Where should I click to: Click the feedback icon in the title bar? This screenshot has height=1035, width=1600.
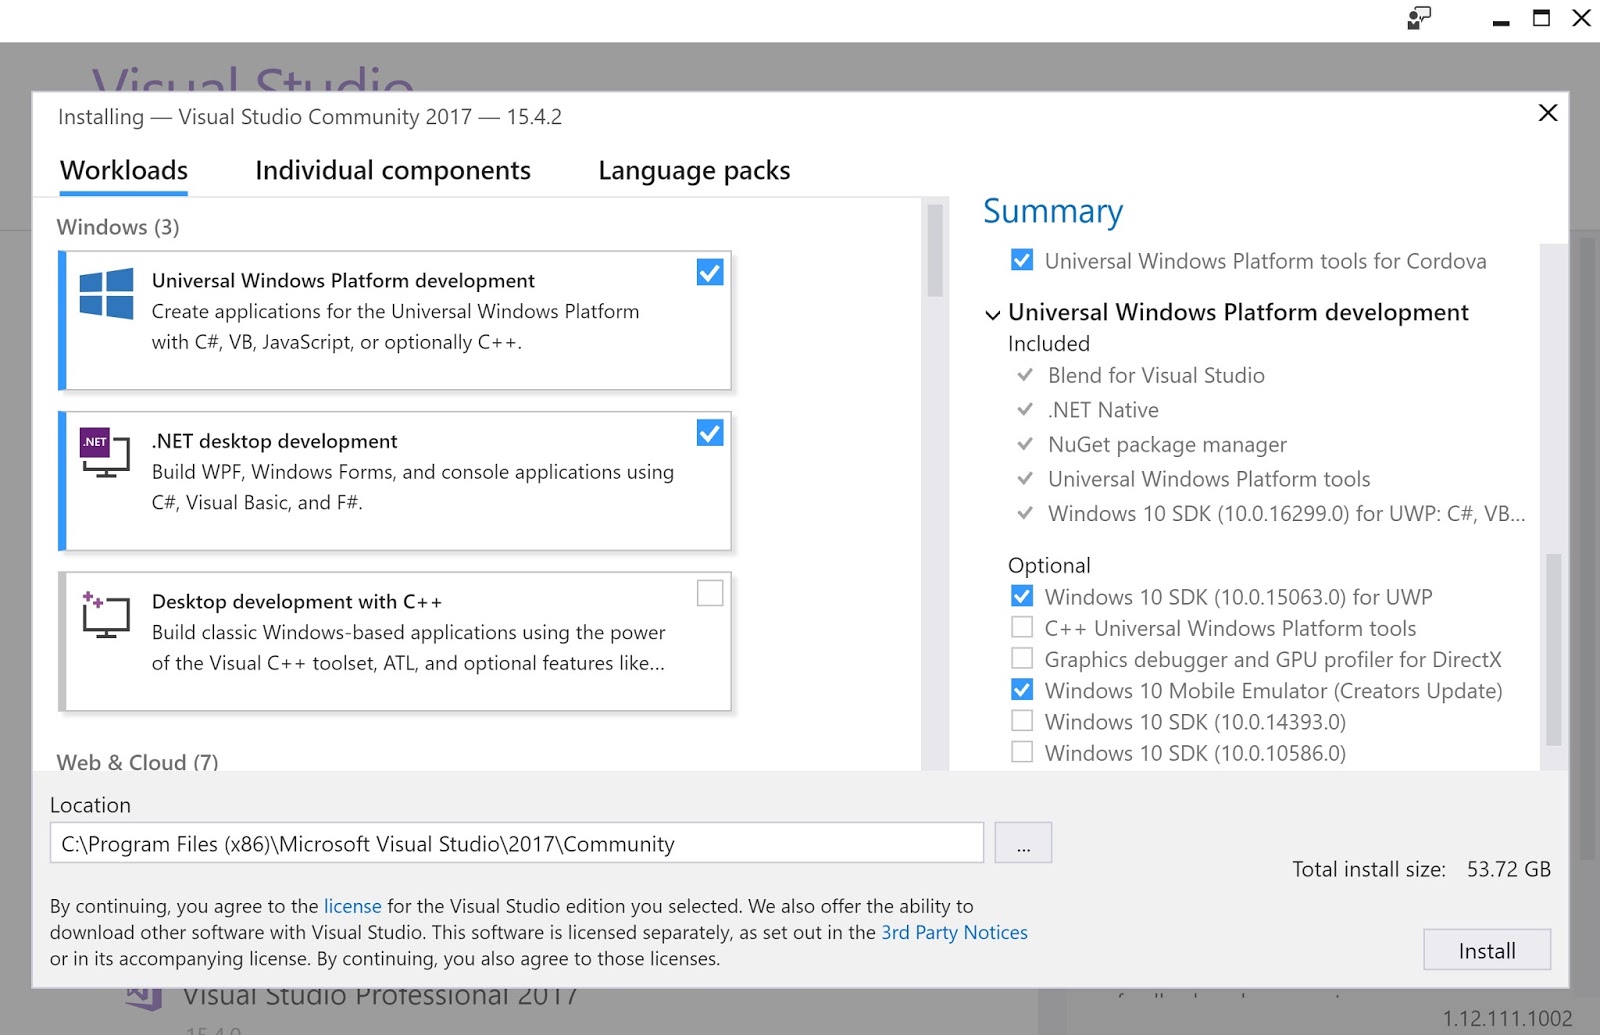click(1419, 19)
